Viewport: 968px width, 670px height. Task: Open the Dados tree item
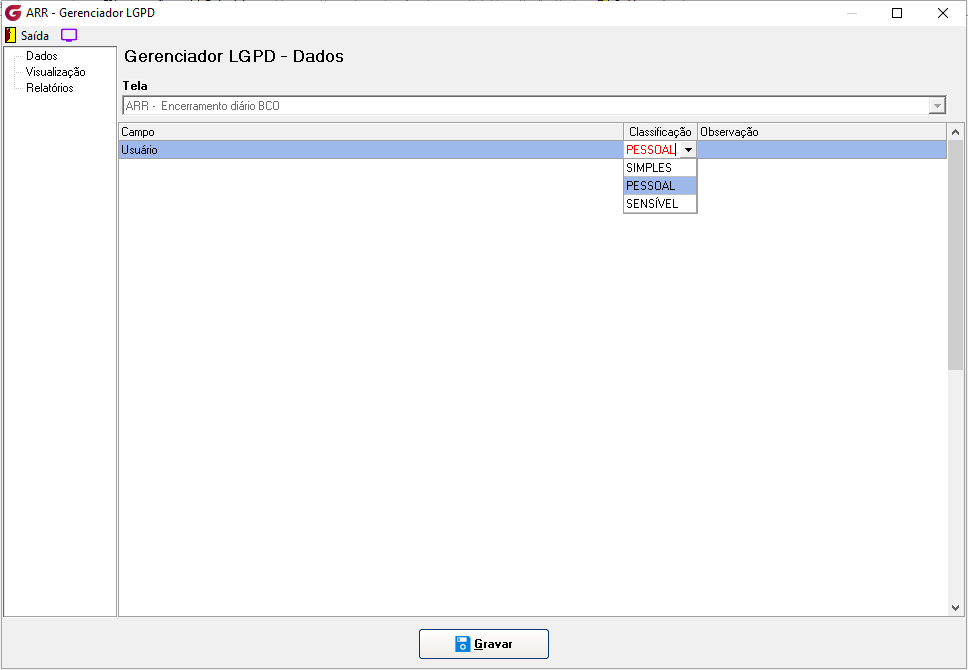pos(41,56)
